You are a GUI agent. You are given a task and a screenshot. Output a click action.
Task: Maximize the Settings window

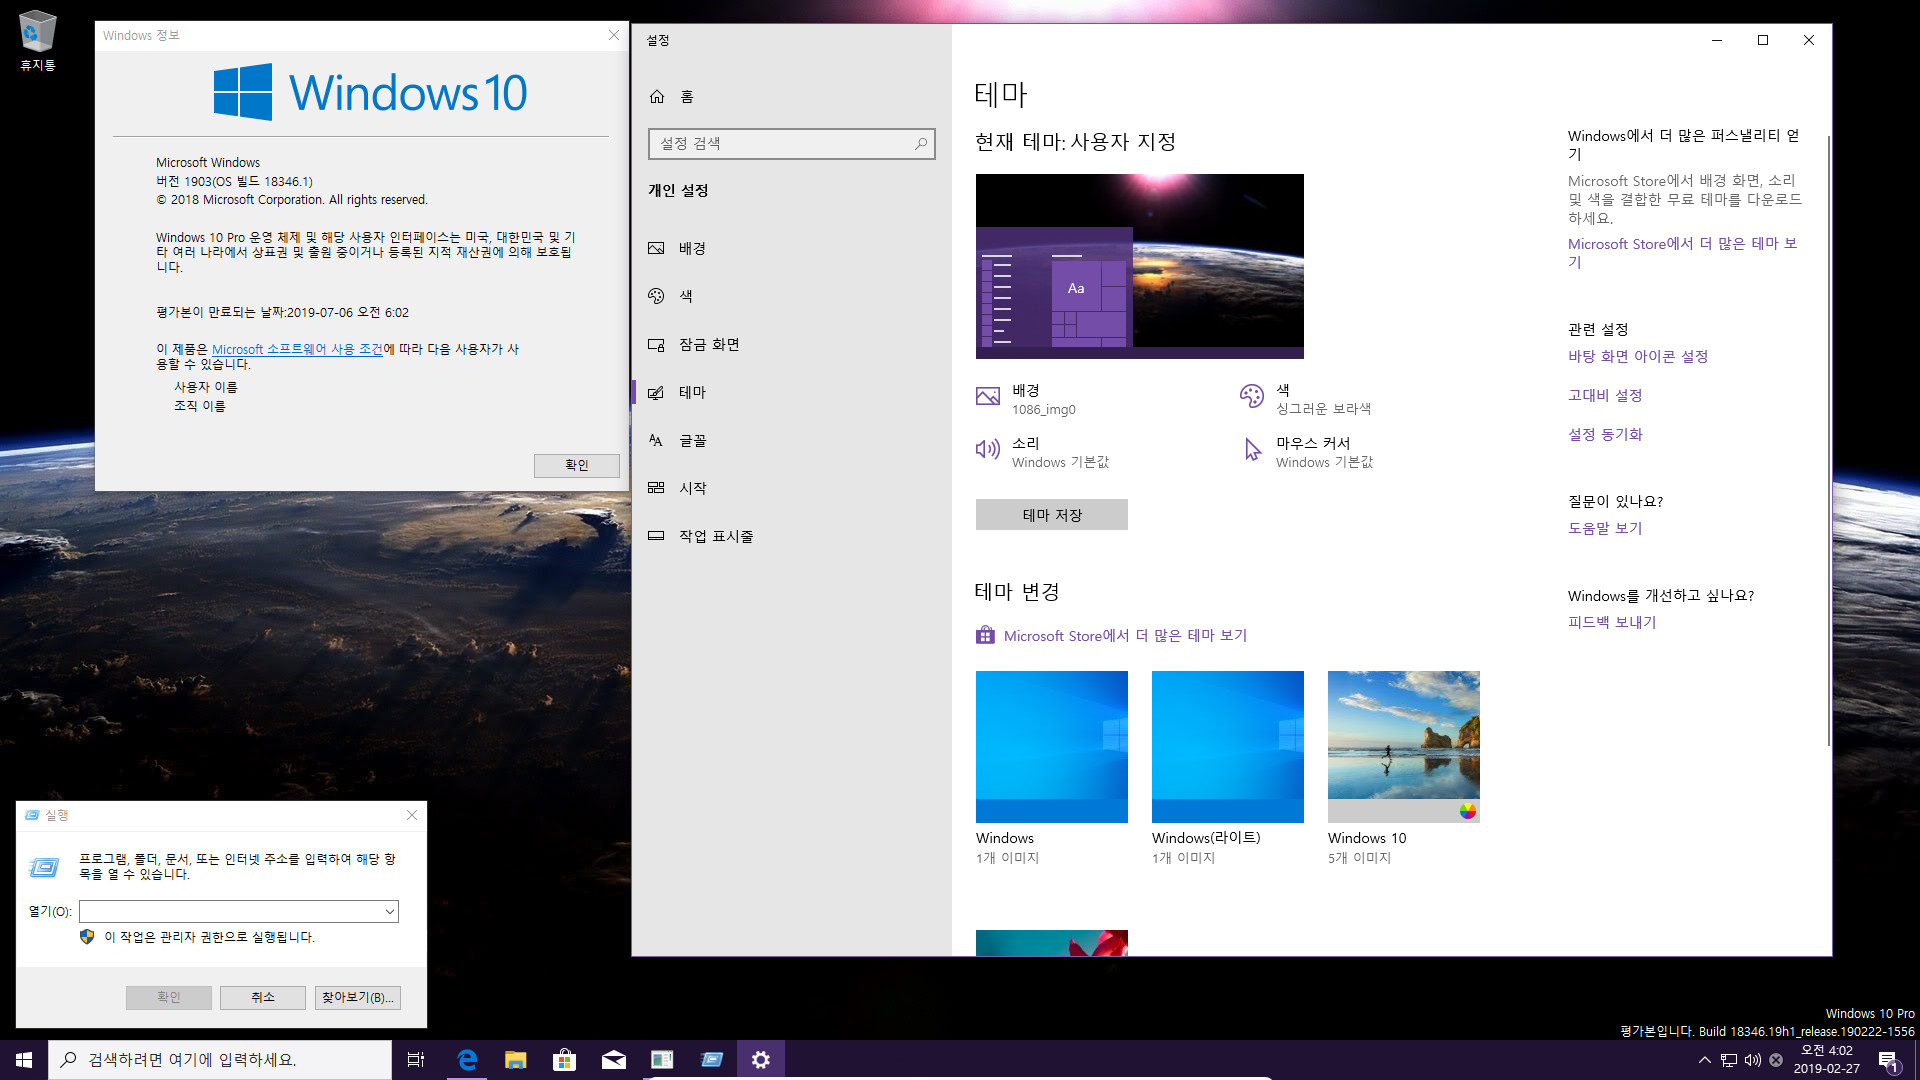(1763, 40)
